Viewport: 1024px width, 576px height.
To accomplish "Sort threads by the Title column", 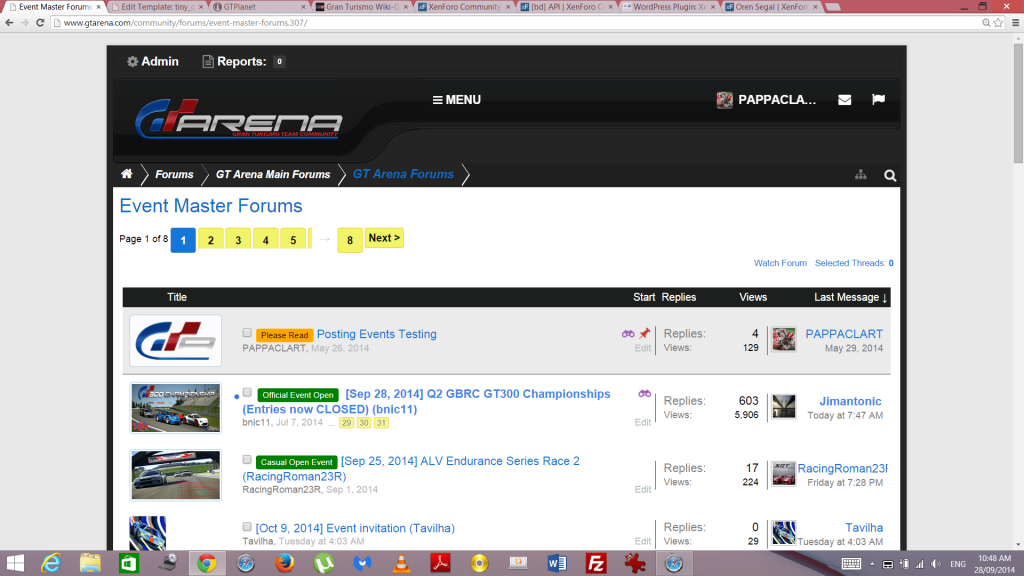I will pyautogui.click(x=176, y=297).
